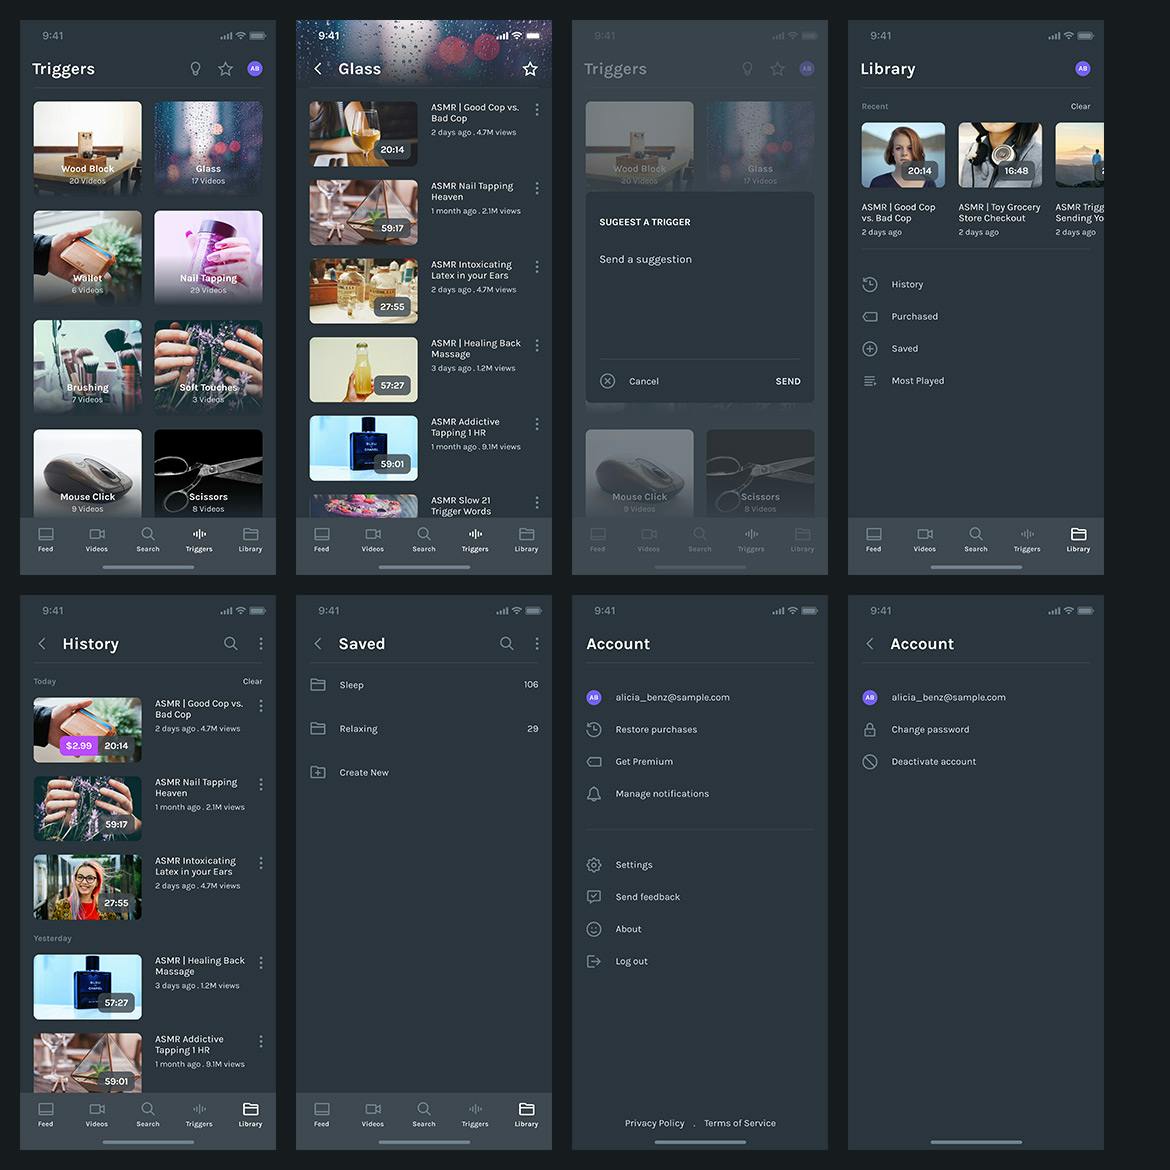
Task: Open the Privacy Policy link
Action: pyautogui.click(x=654, y=1123)
